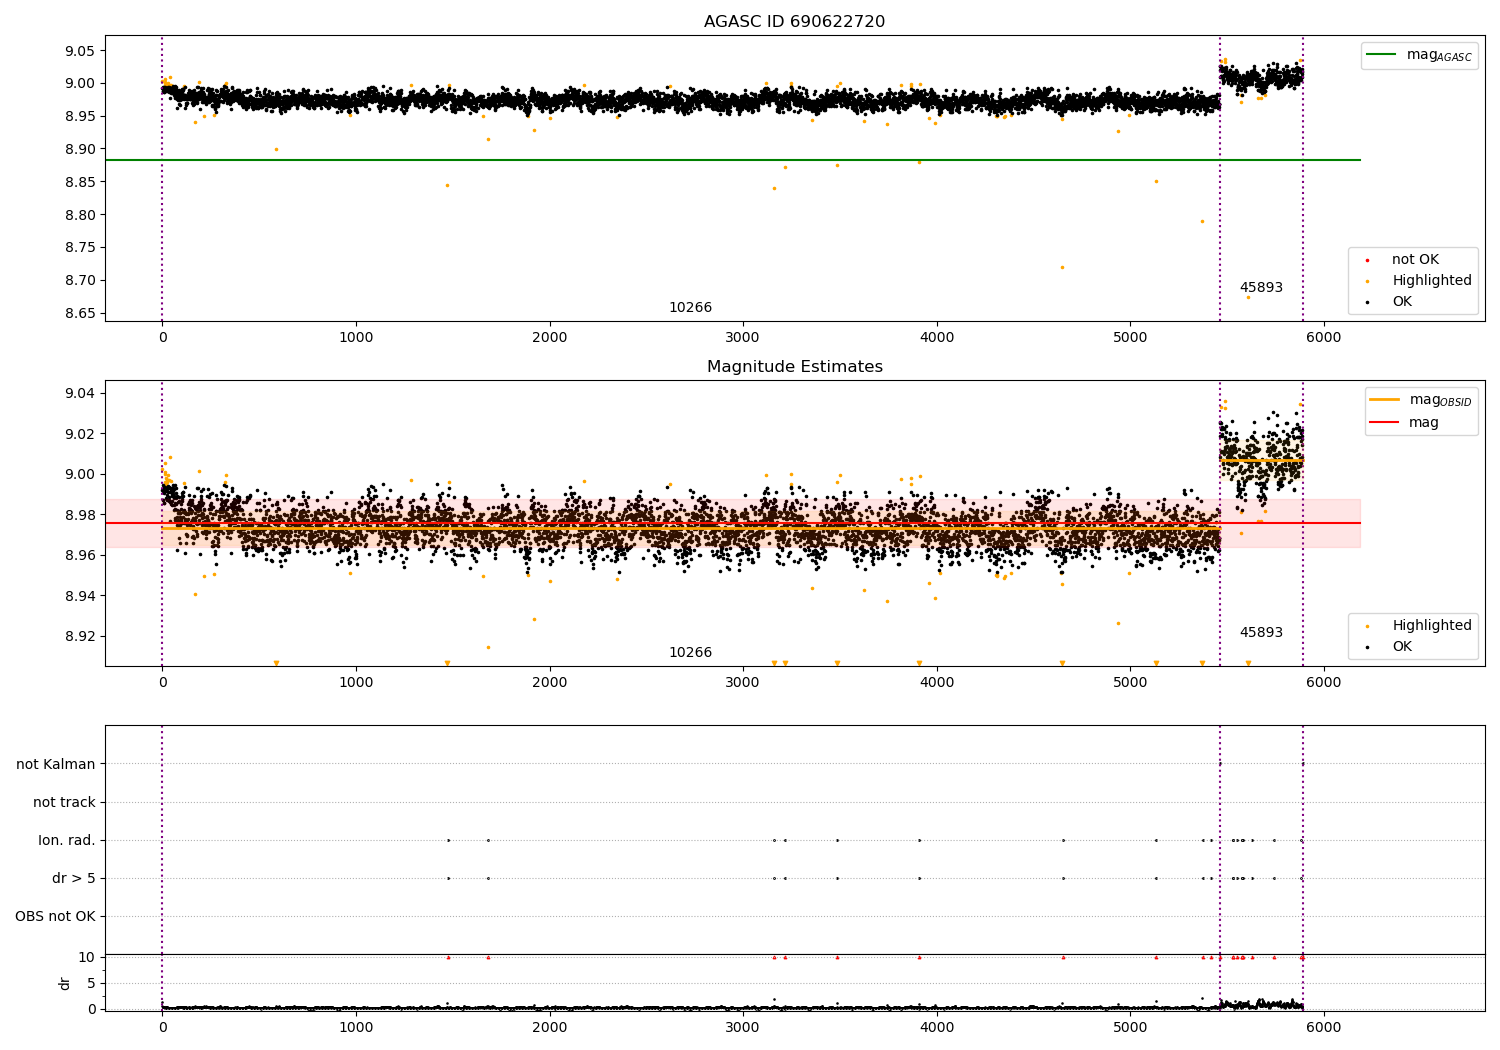1500x1050 pixels.
Task: Select 'Highlighted' in the Magnitude Estimates legend
Action: (1431, 626)
